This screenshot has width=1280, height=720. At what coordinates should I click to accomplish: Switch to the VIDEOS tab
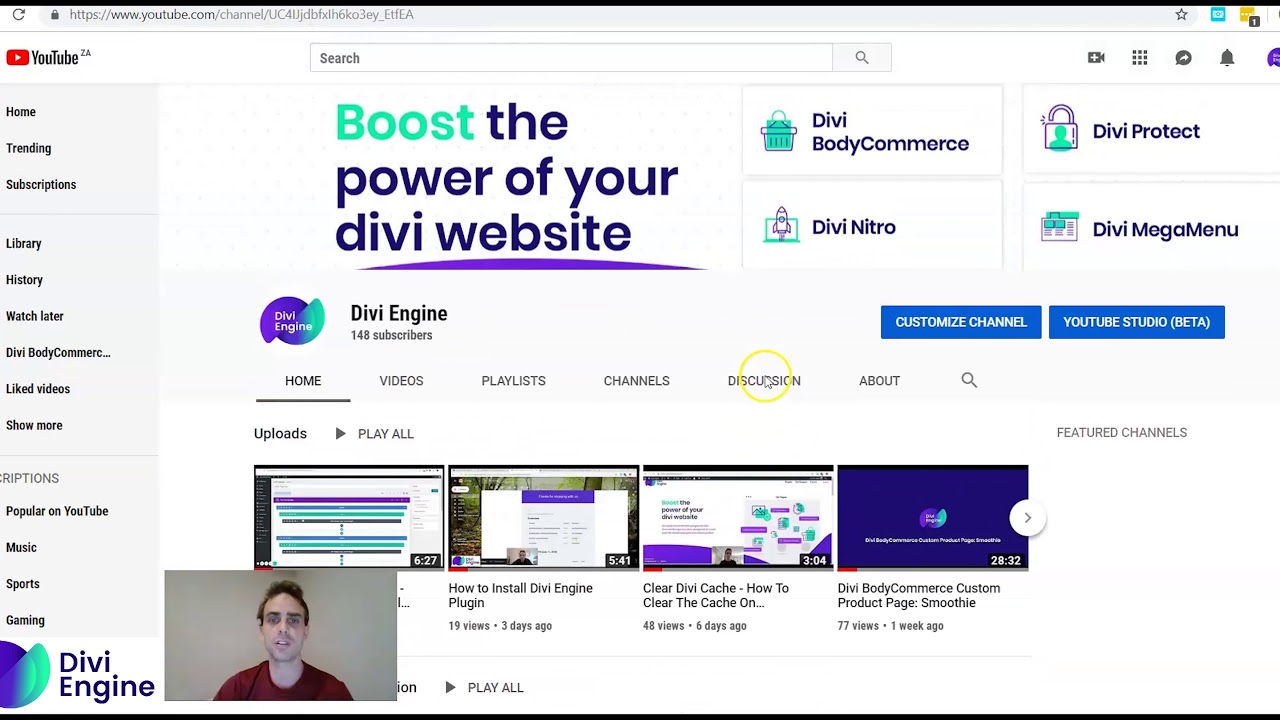point(401,381)
